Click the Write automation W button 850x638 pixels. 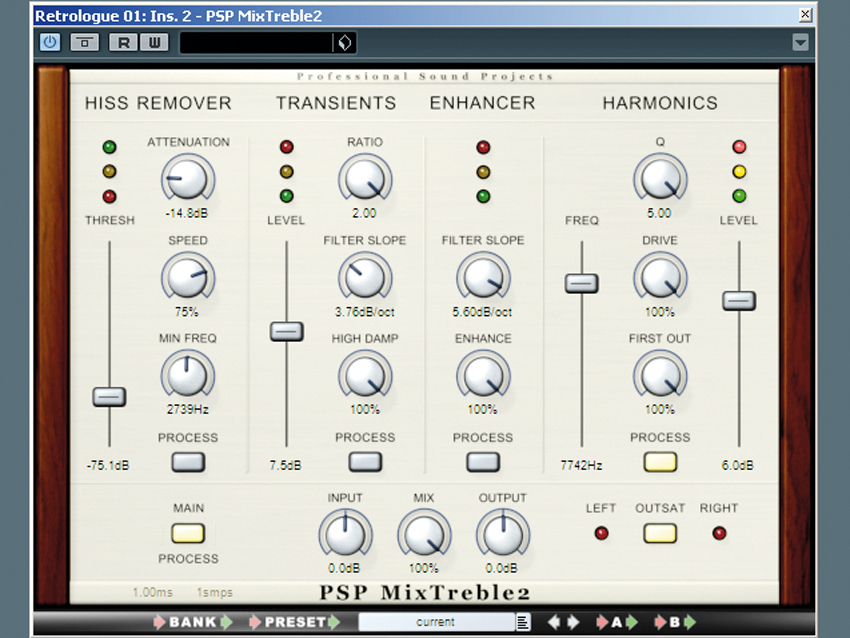click(x=154, y=42)
